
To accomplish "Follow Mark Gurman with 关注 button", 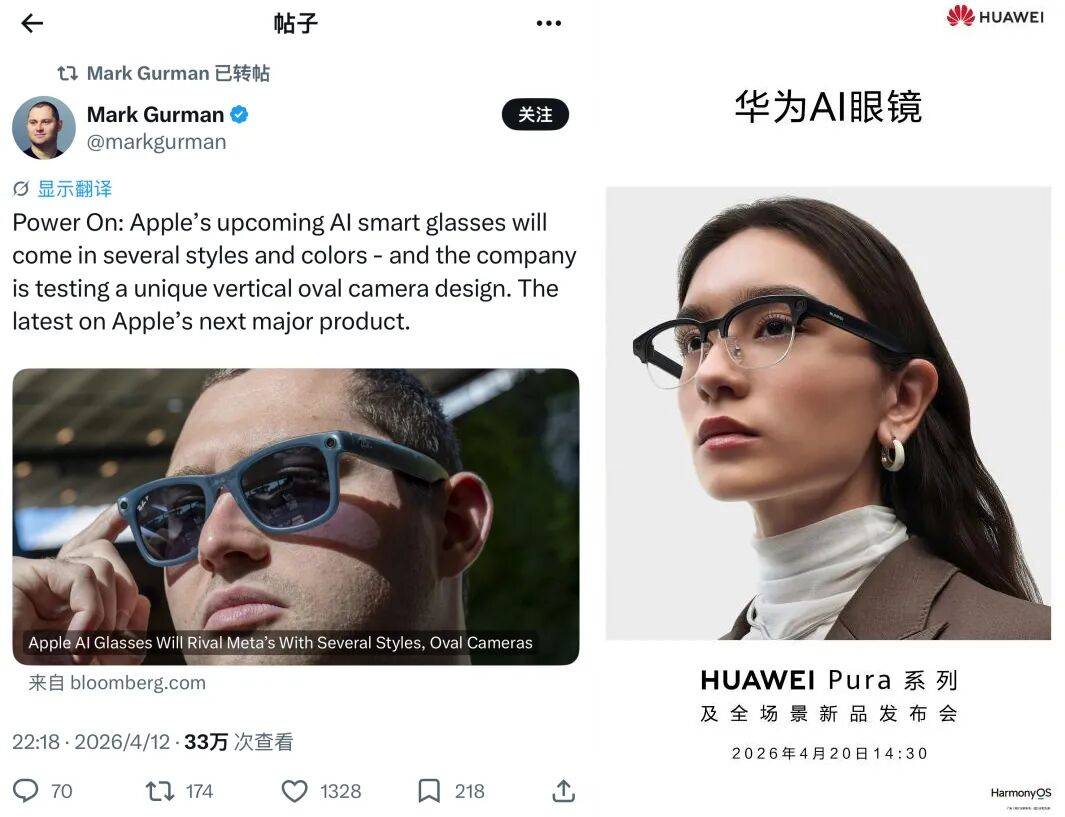I will pyautogui.click(x=535, y=114).
